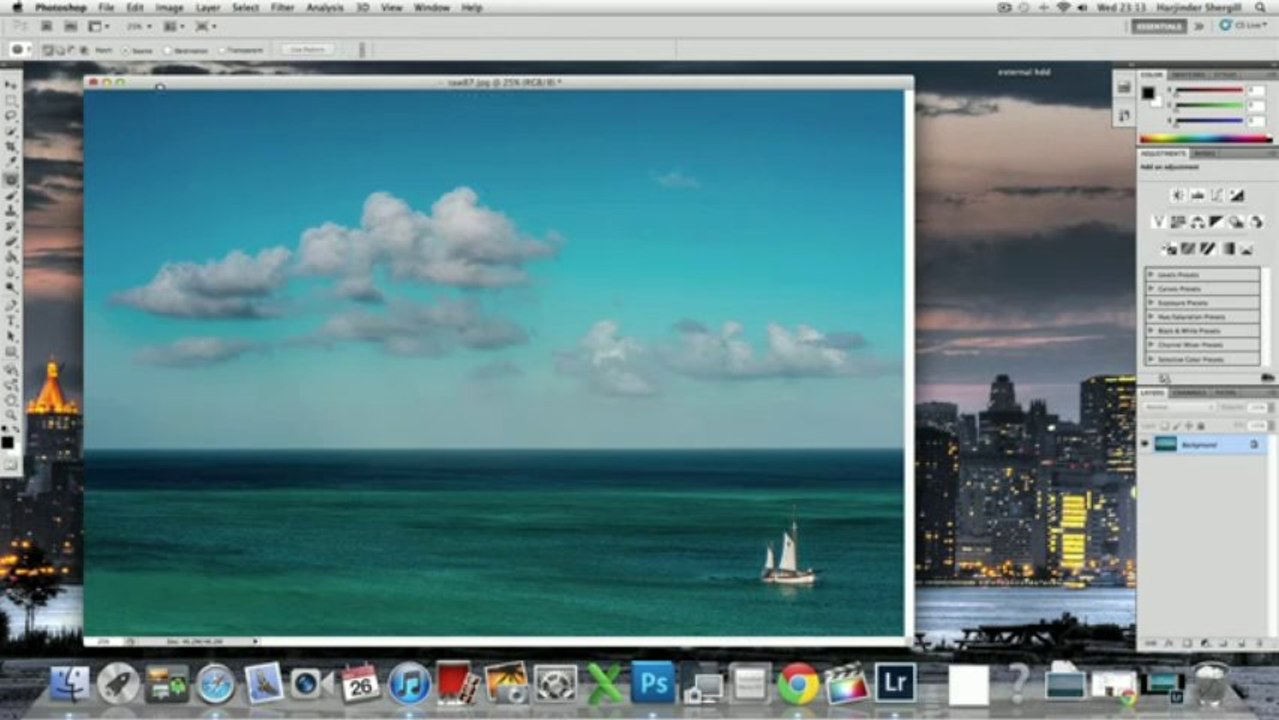This screenshot has height=720, width=1279.
Task: Click the Use Pattern button
Action: pos(307,50)
